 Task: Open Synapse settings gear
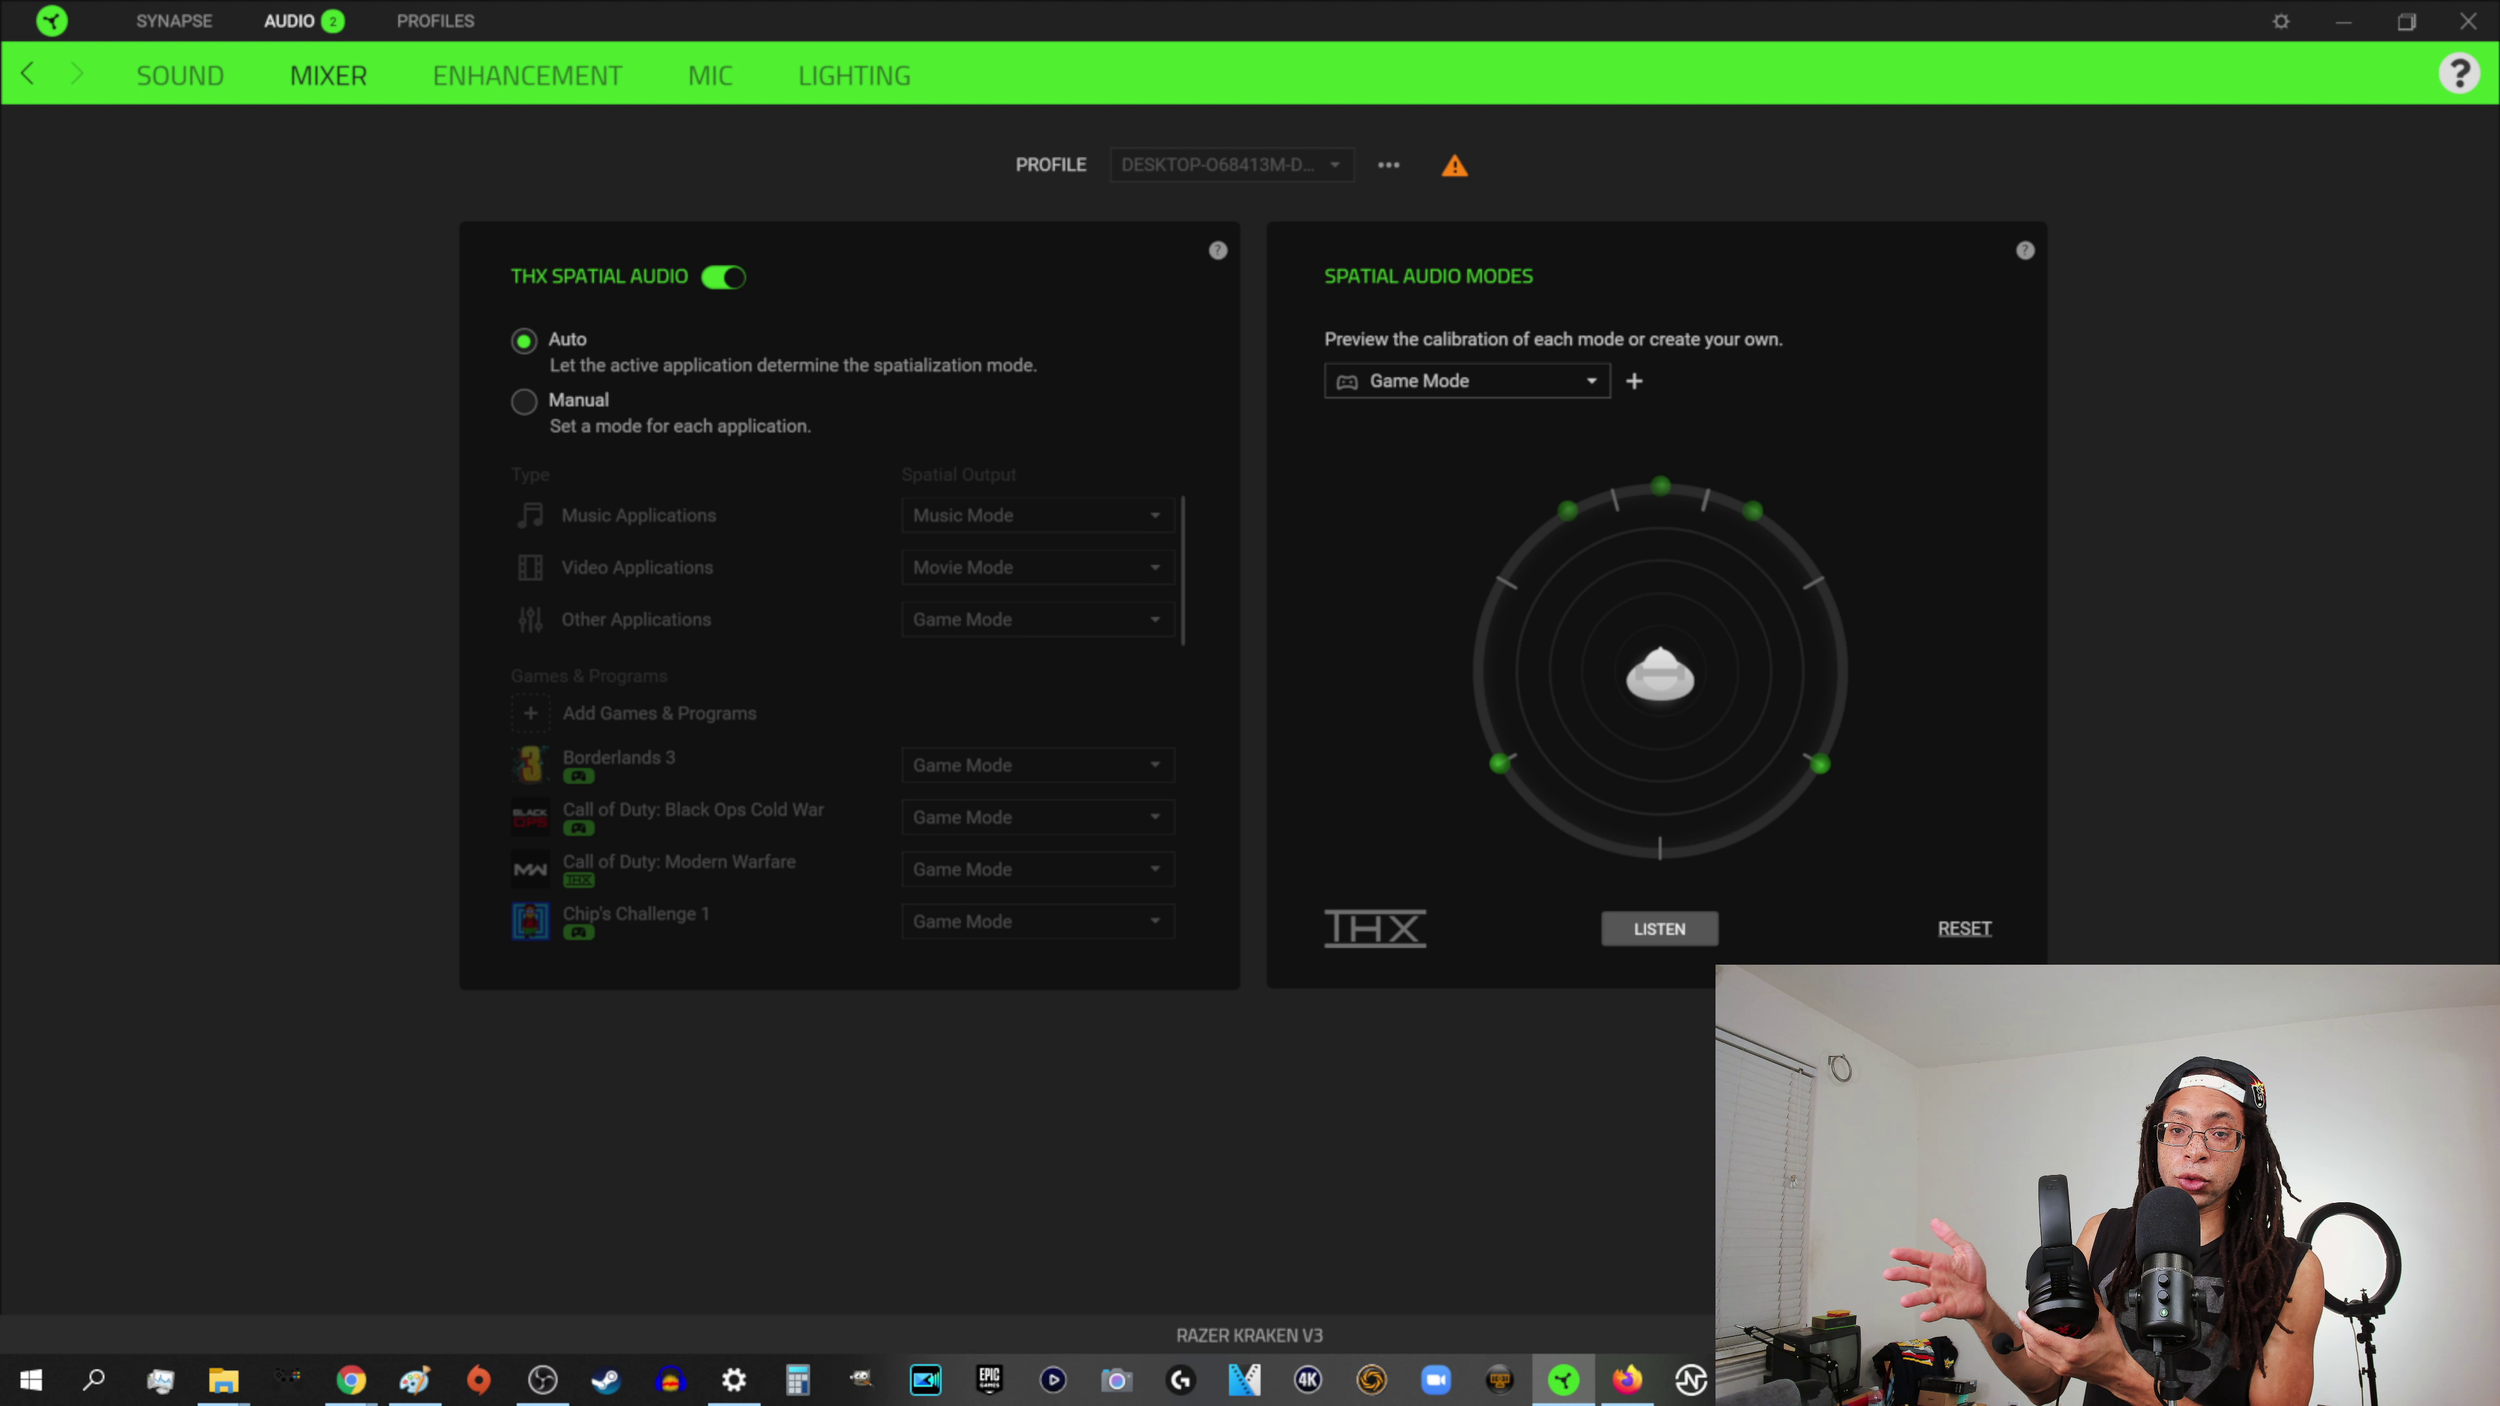(2281, 21)
